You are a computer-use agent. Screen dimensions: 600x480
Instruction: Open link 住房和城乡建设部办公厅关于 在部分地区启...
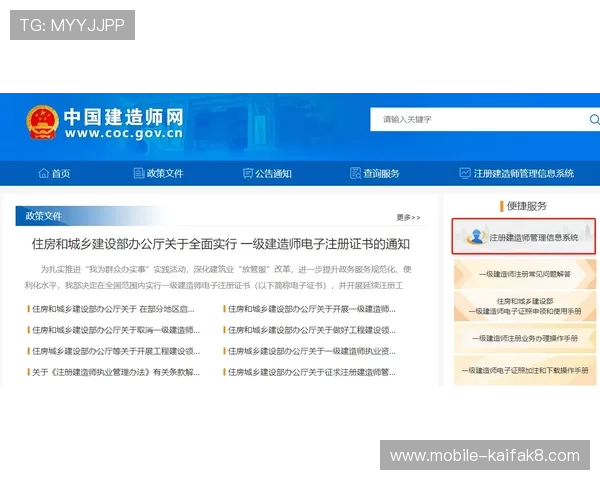111,309
